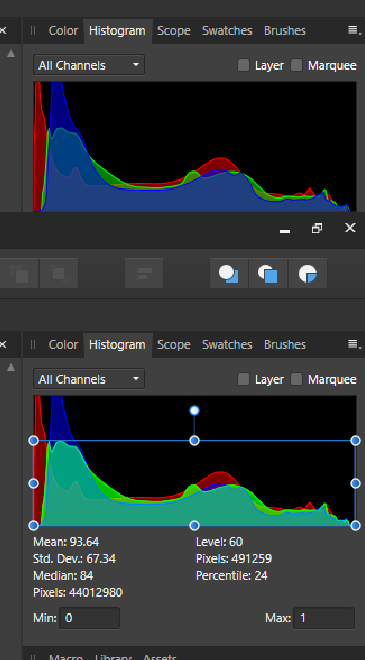Click the bottom-center selection handle on histogram
The width and height of the screenshot is (365, 660).
click(194, 525)
